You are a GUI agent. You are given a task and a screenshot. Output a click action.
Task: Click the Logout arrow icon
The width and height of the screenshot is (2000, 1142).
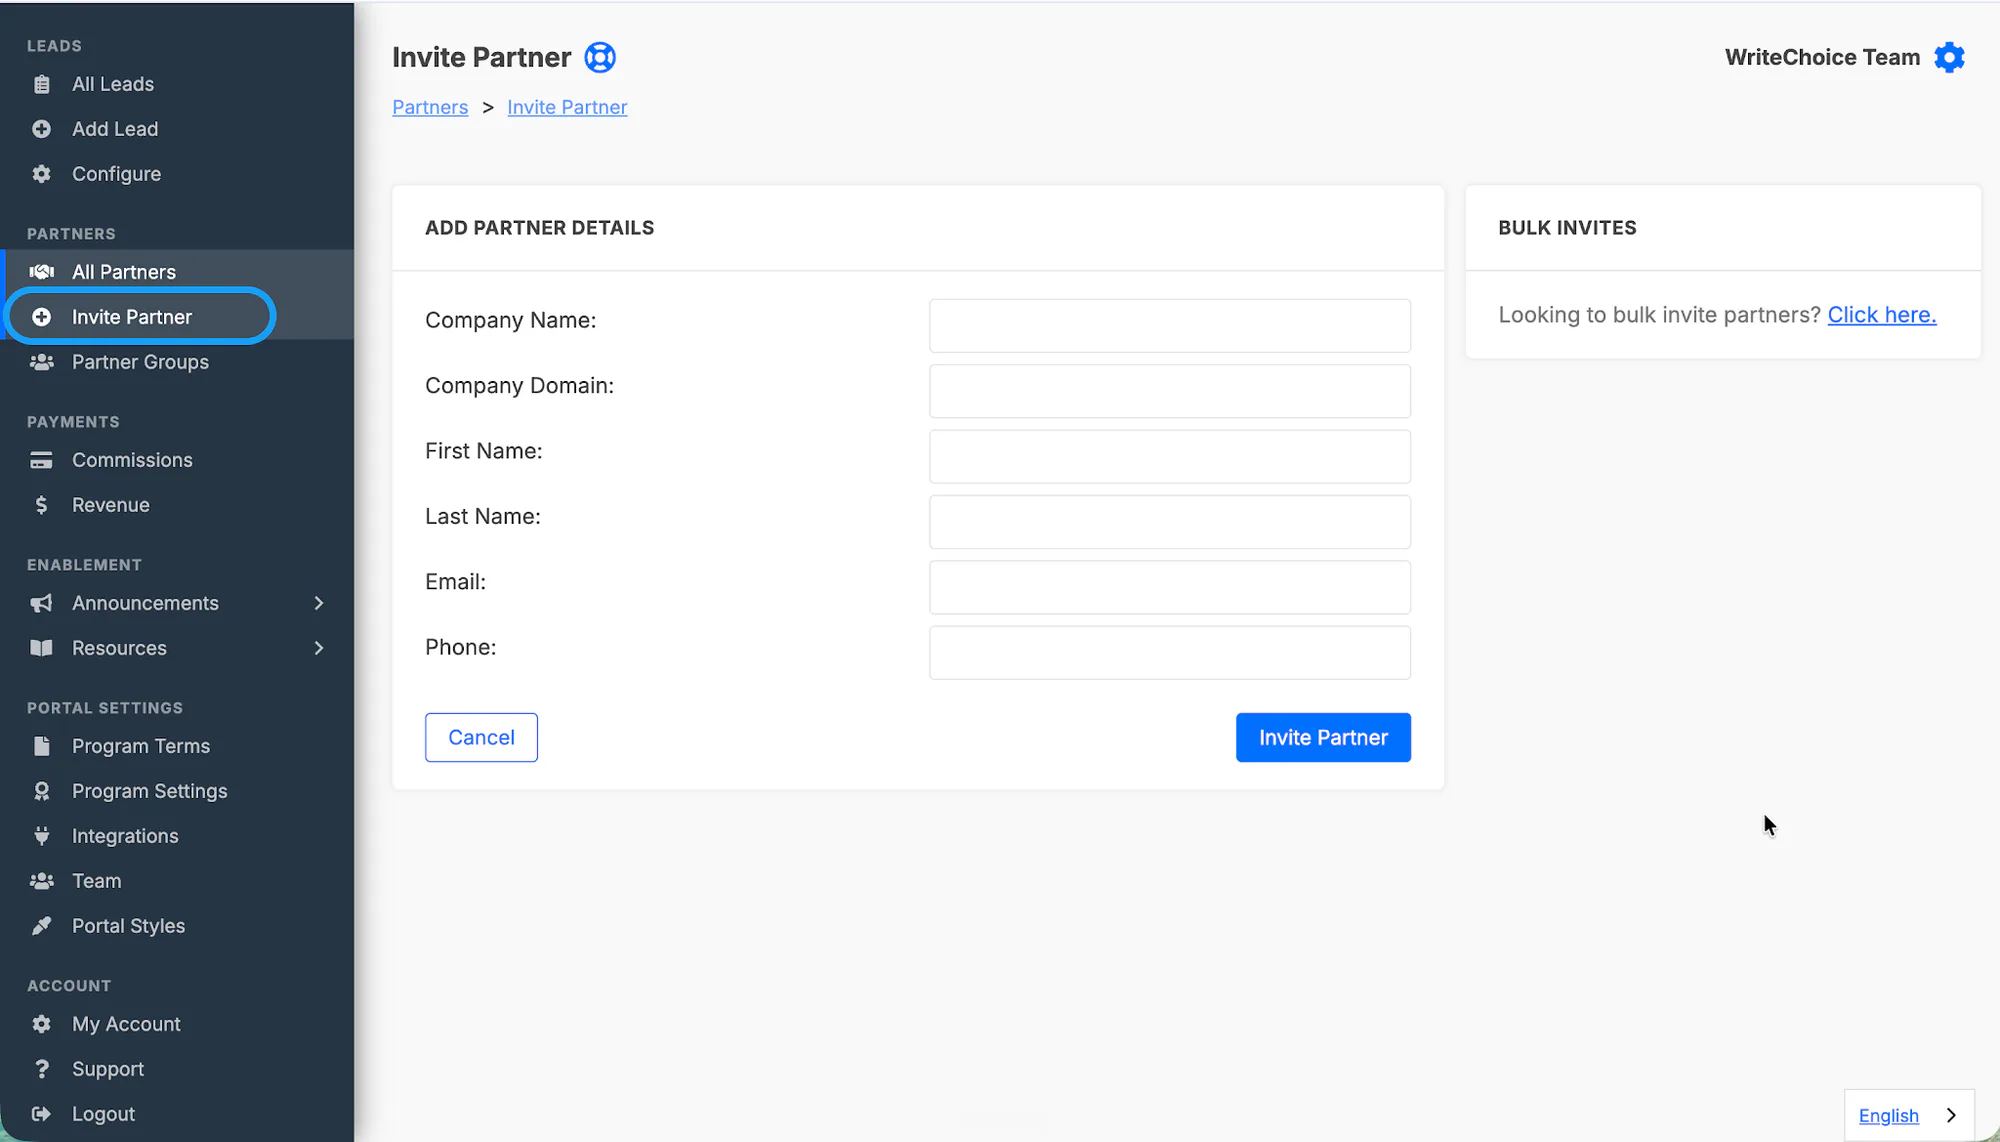click(x=41, y=1114)
